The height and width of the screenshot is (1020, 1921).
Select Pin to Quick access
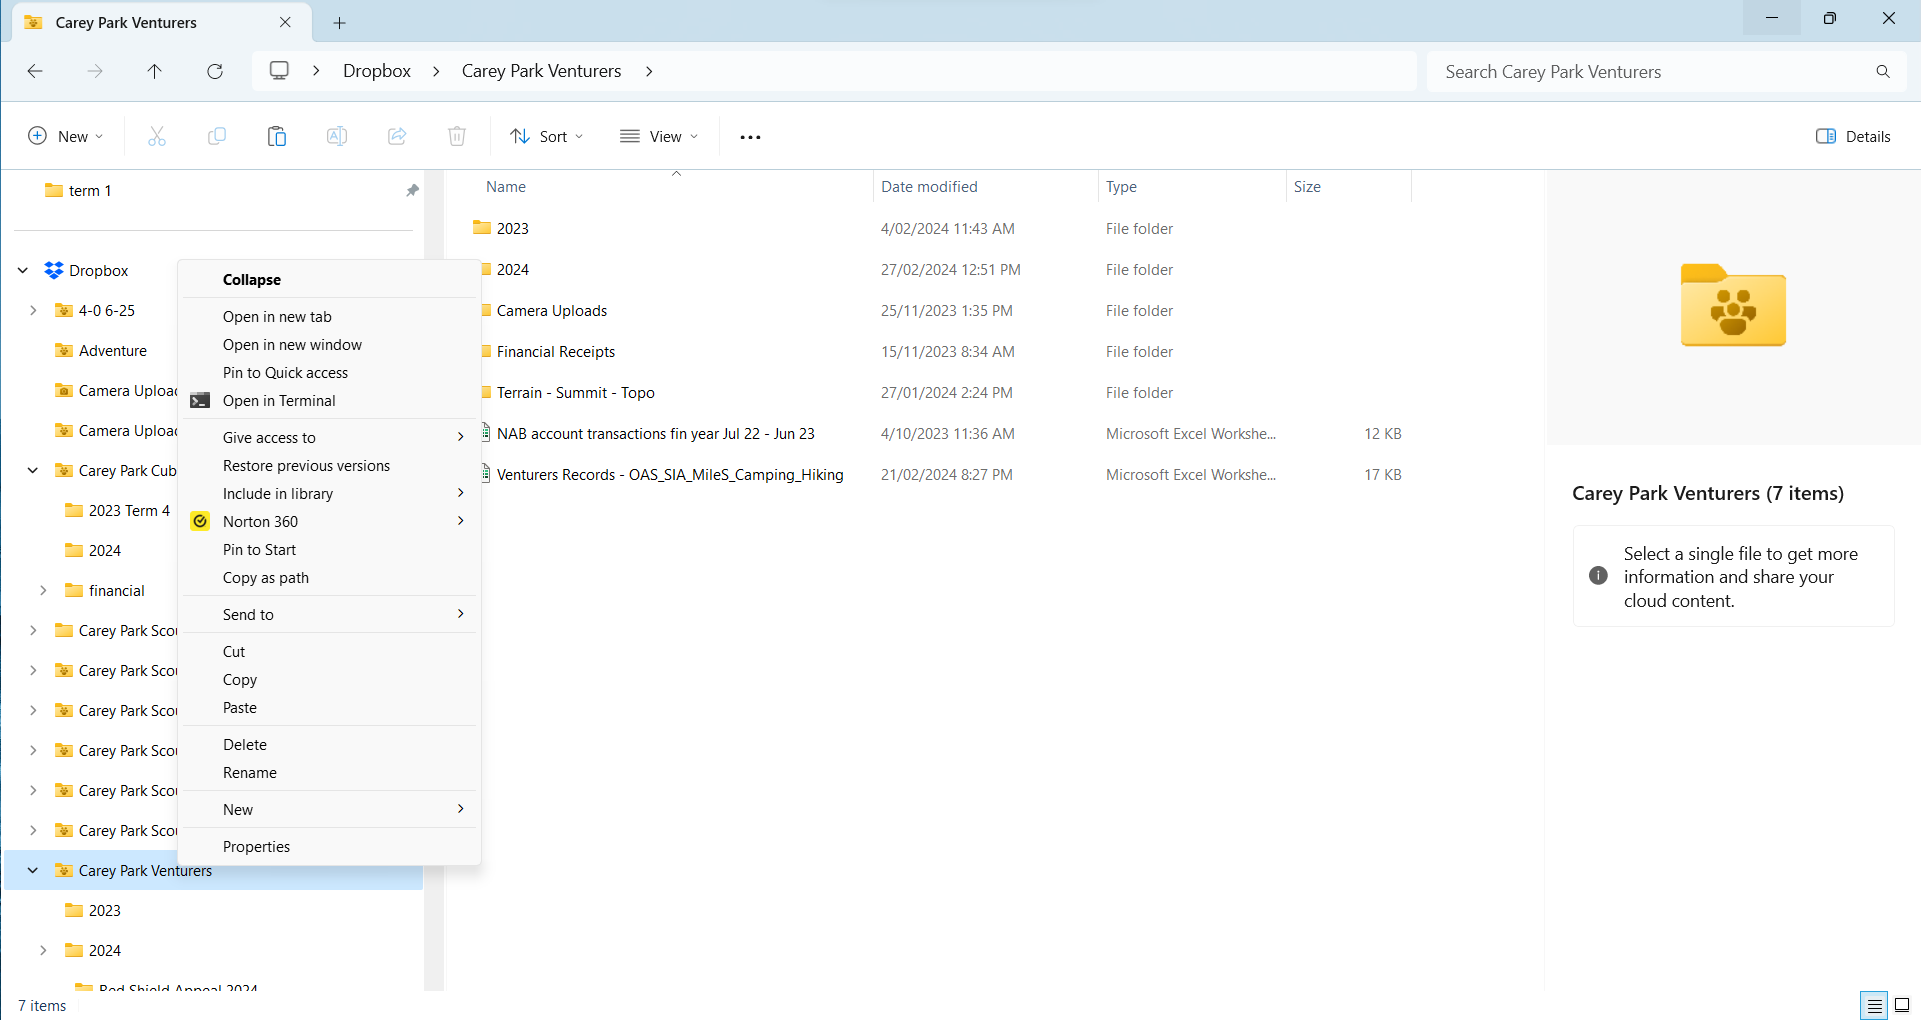(330, 373)
